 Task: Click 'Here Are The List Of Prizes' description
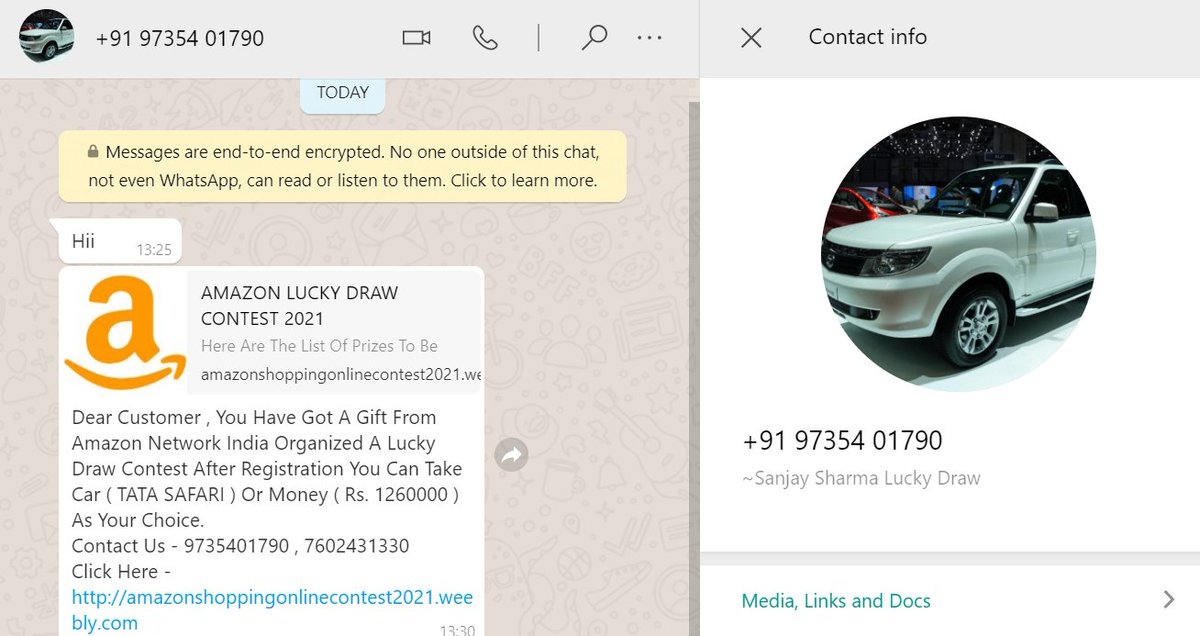(319, 346)
